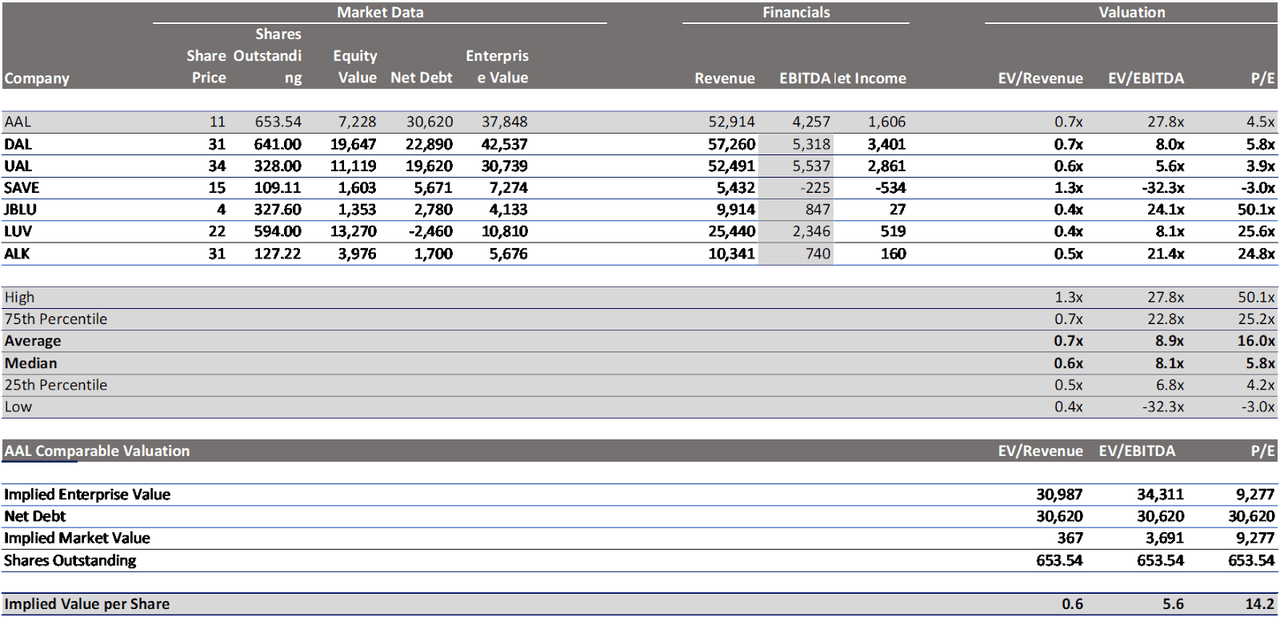Viewport: 1280px width, 617px height.
Task: Click DAL's revenue cell showing 57,260
Action: coord(730,144)
